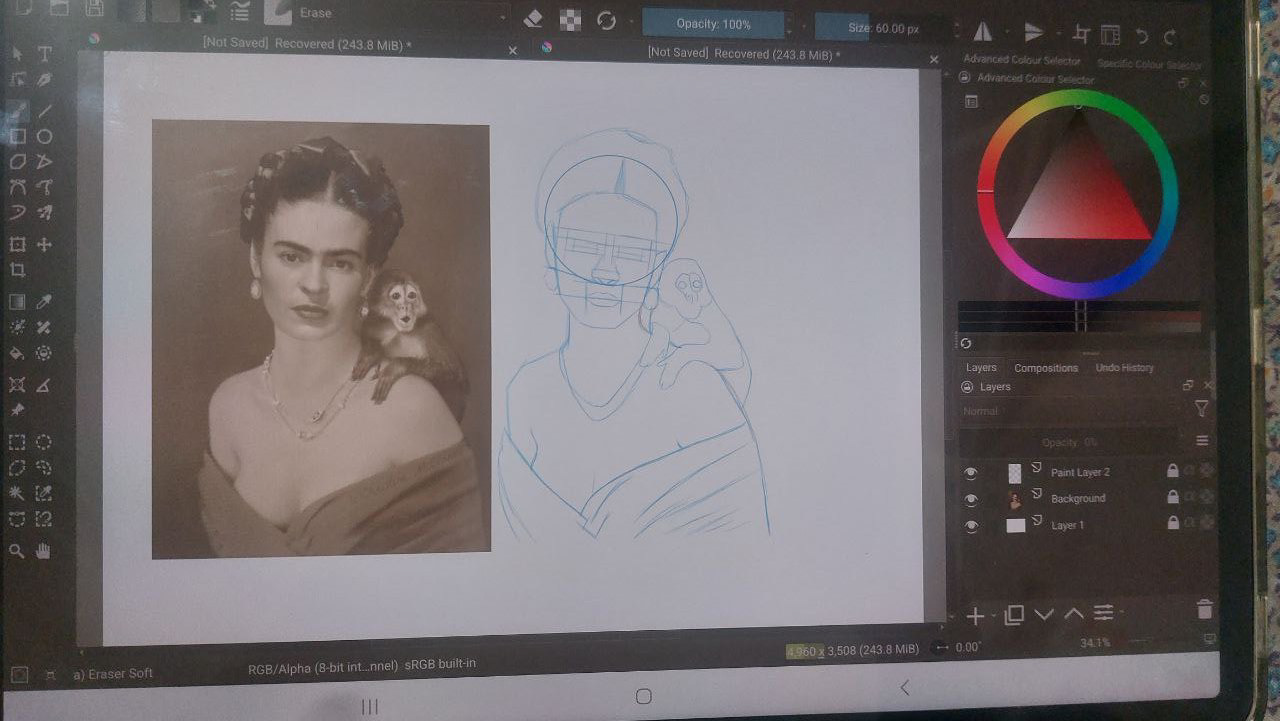
Task: Select the Crop tool
Action: (17, 271)
